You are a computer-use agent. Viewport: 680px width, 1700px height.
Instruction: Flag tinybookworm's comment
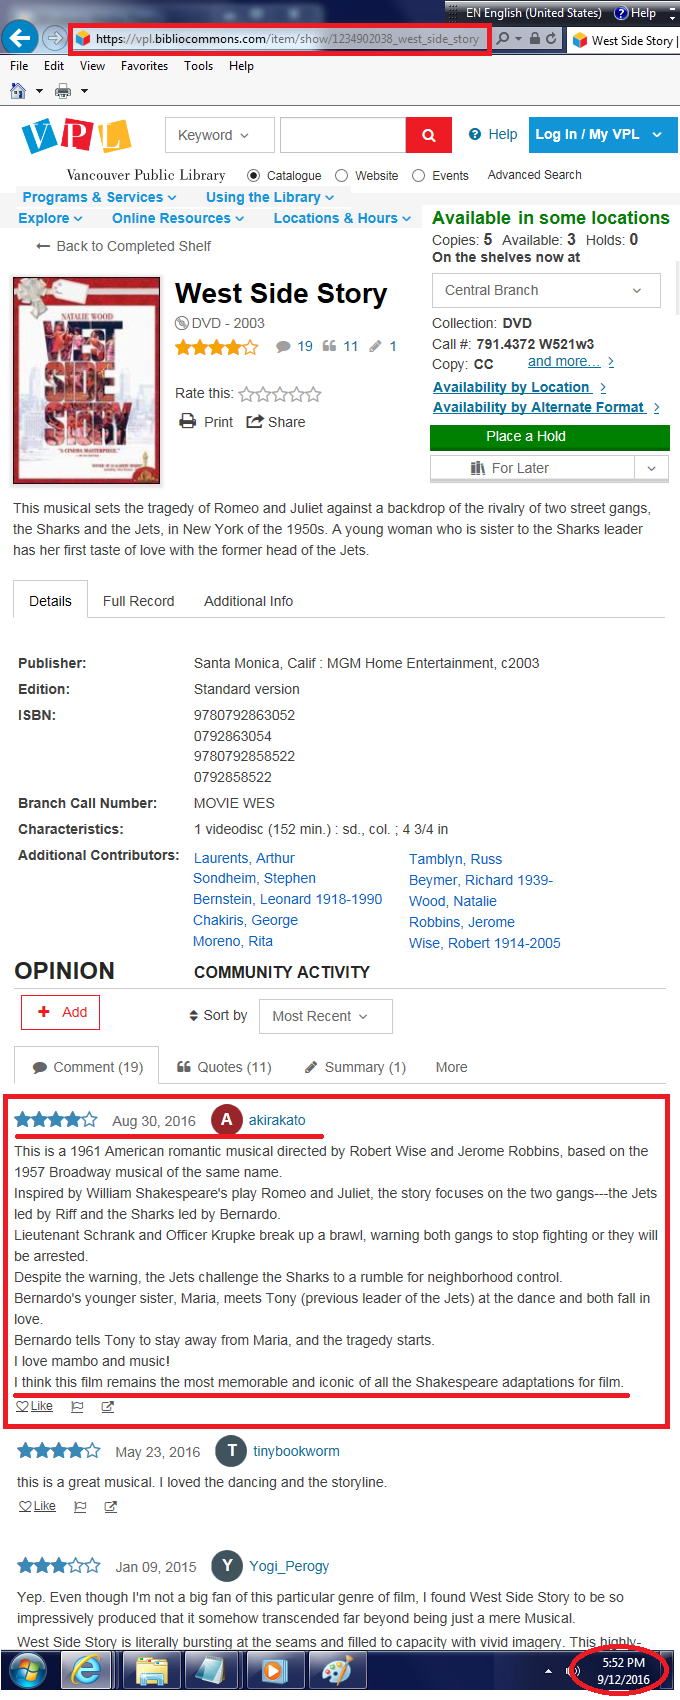point(81,1506)
